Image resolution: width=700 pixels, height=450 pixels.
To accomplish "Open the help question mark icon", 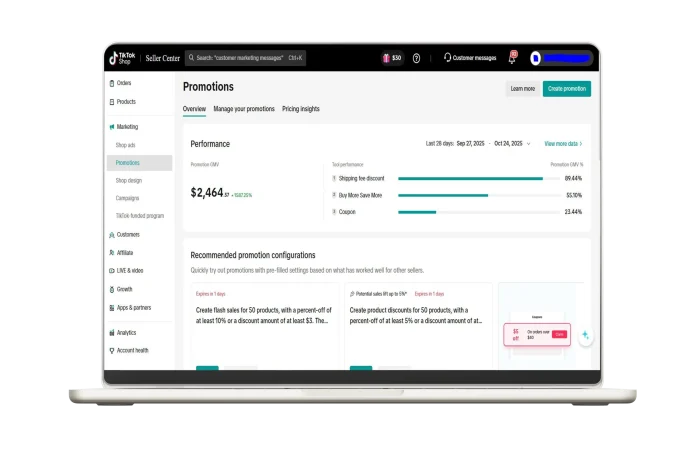I will click(416, 58).
